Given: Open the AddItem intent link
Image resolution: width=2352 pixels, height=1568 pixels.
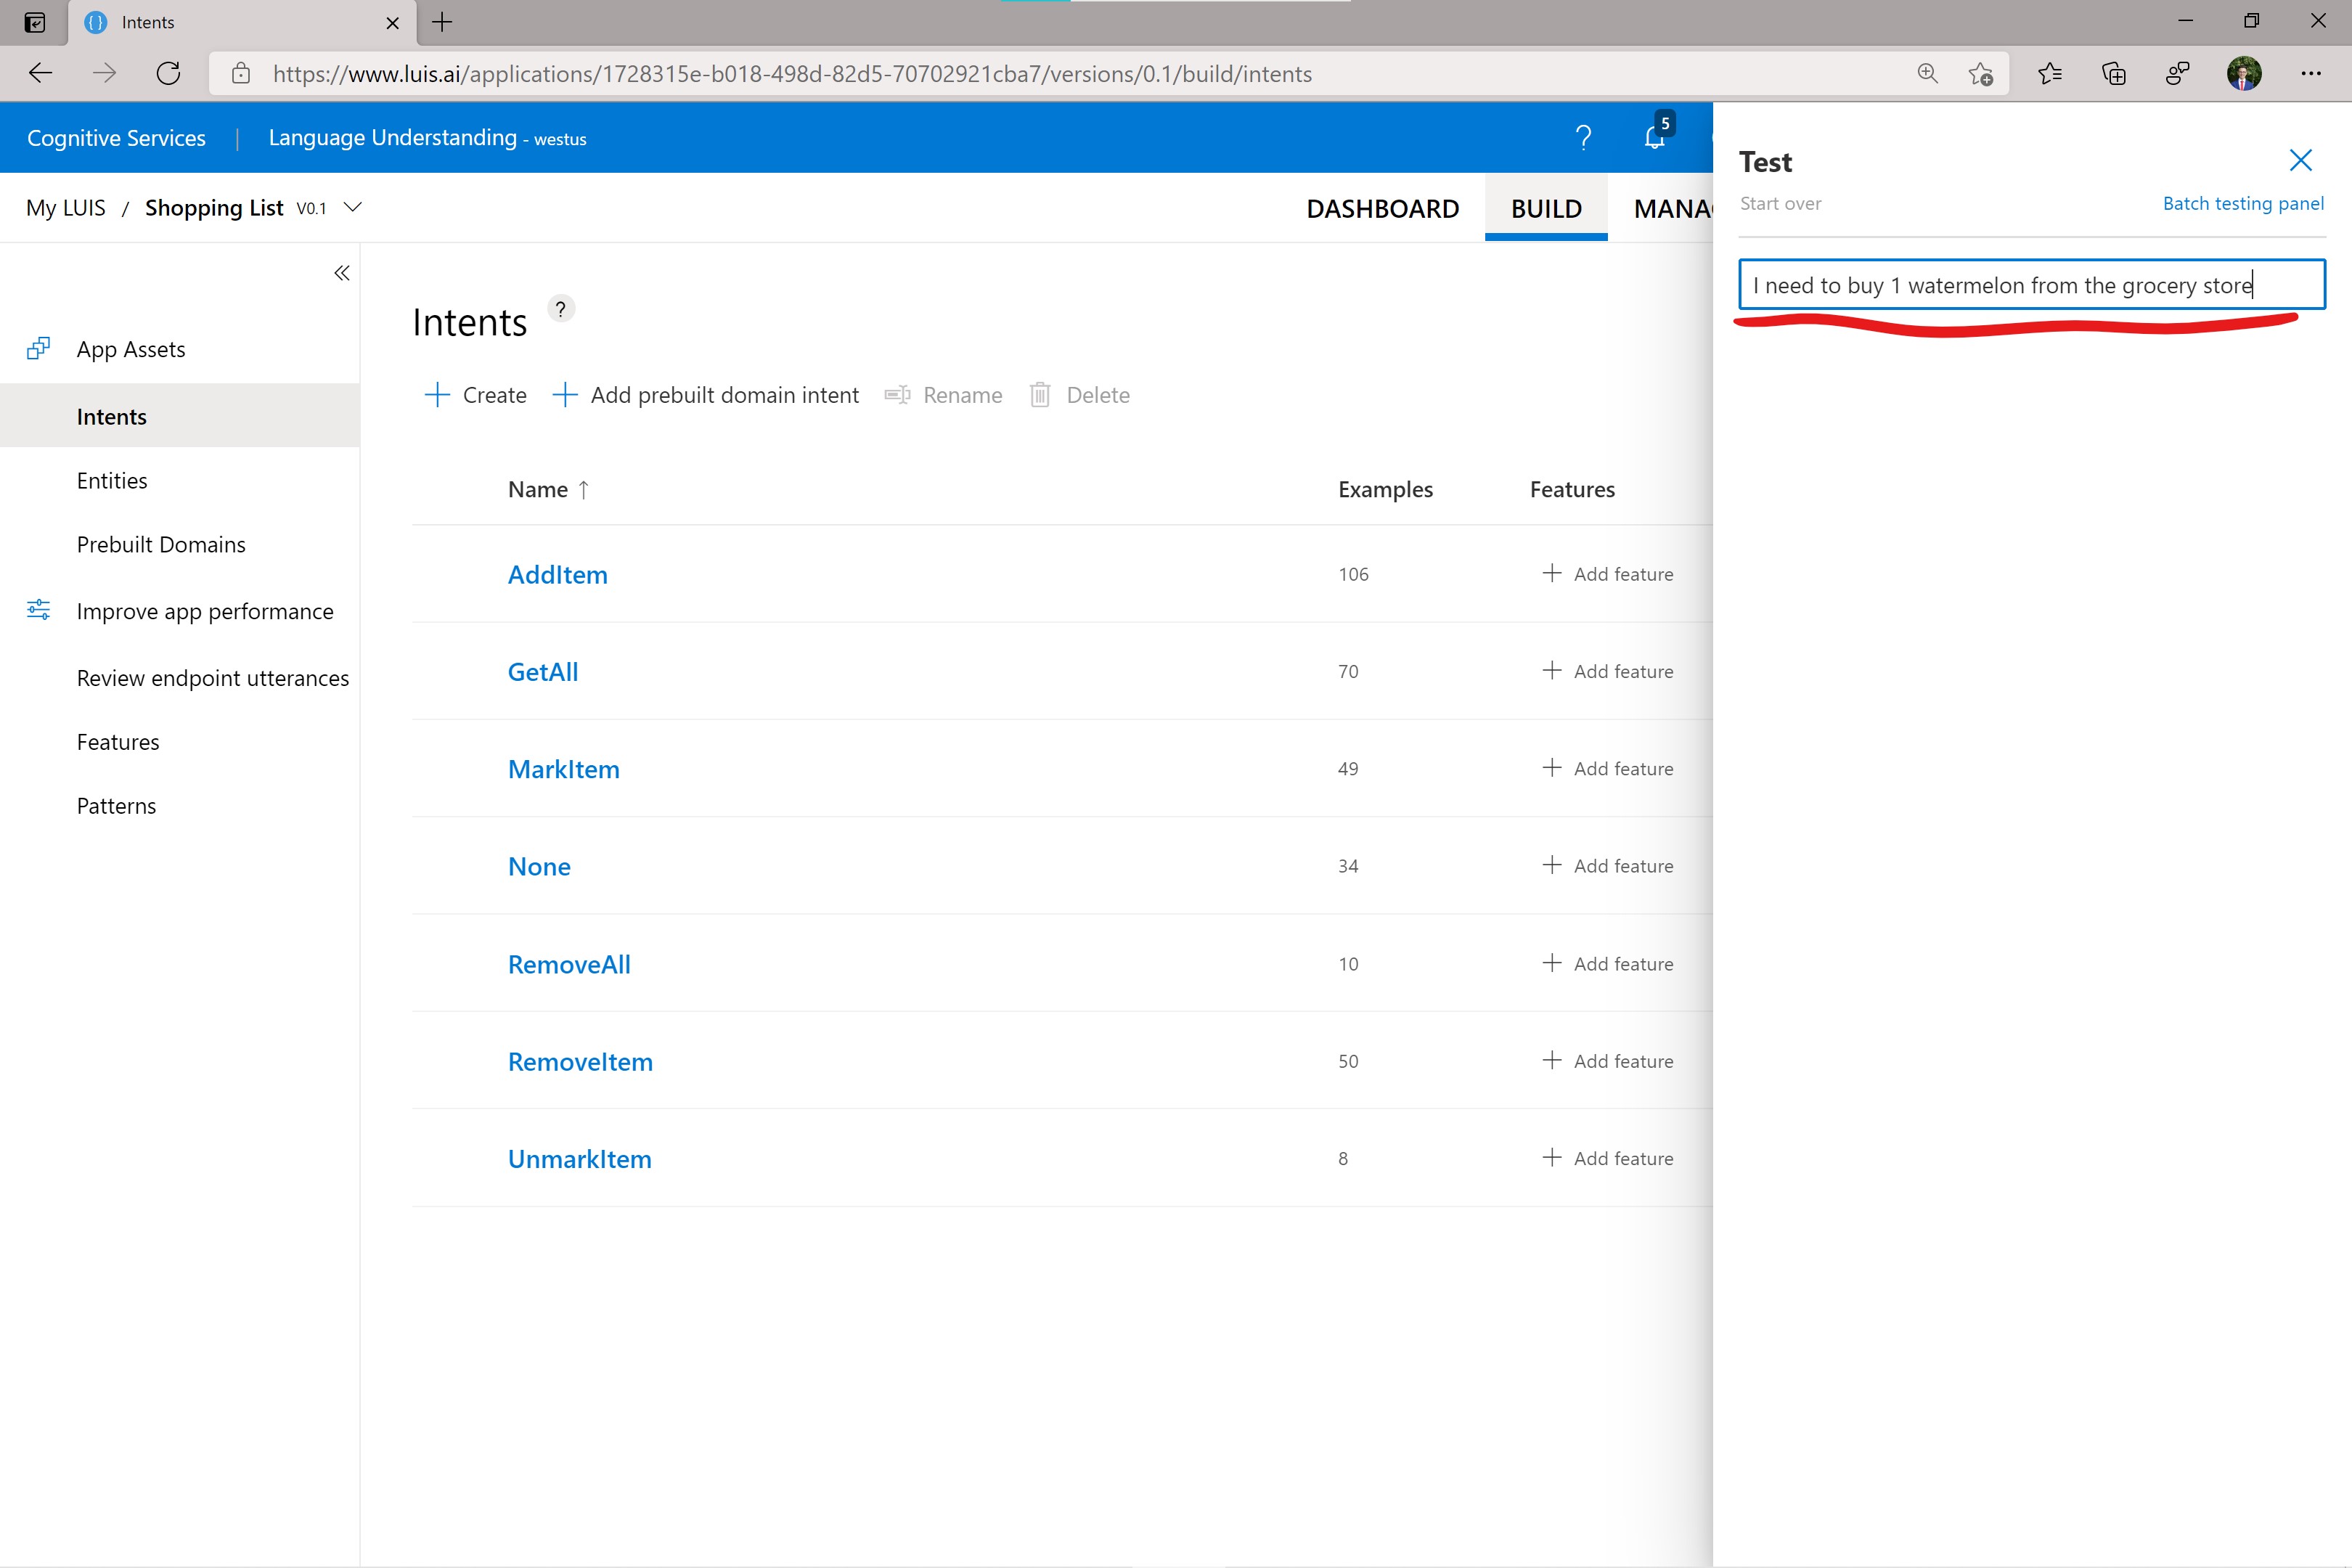Looking at the screenshot, I should pos(557,575).
